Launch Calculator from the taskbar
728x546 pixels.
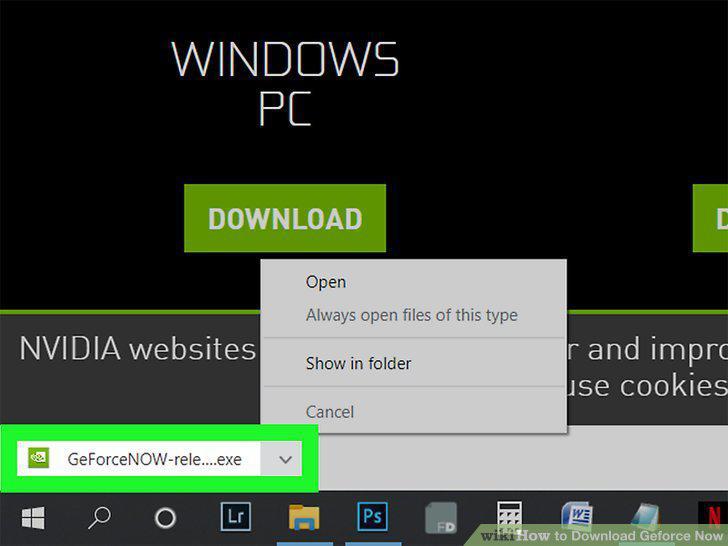[509, 515]
